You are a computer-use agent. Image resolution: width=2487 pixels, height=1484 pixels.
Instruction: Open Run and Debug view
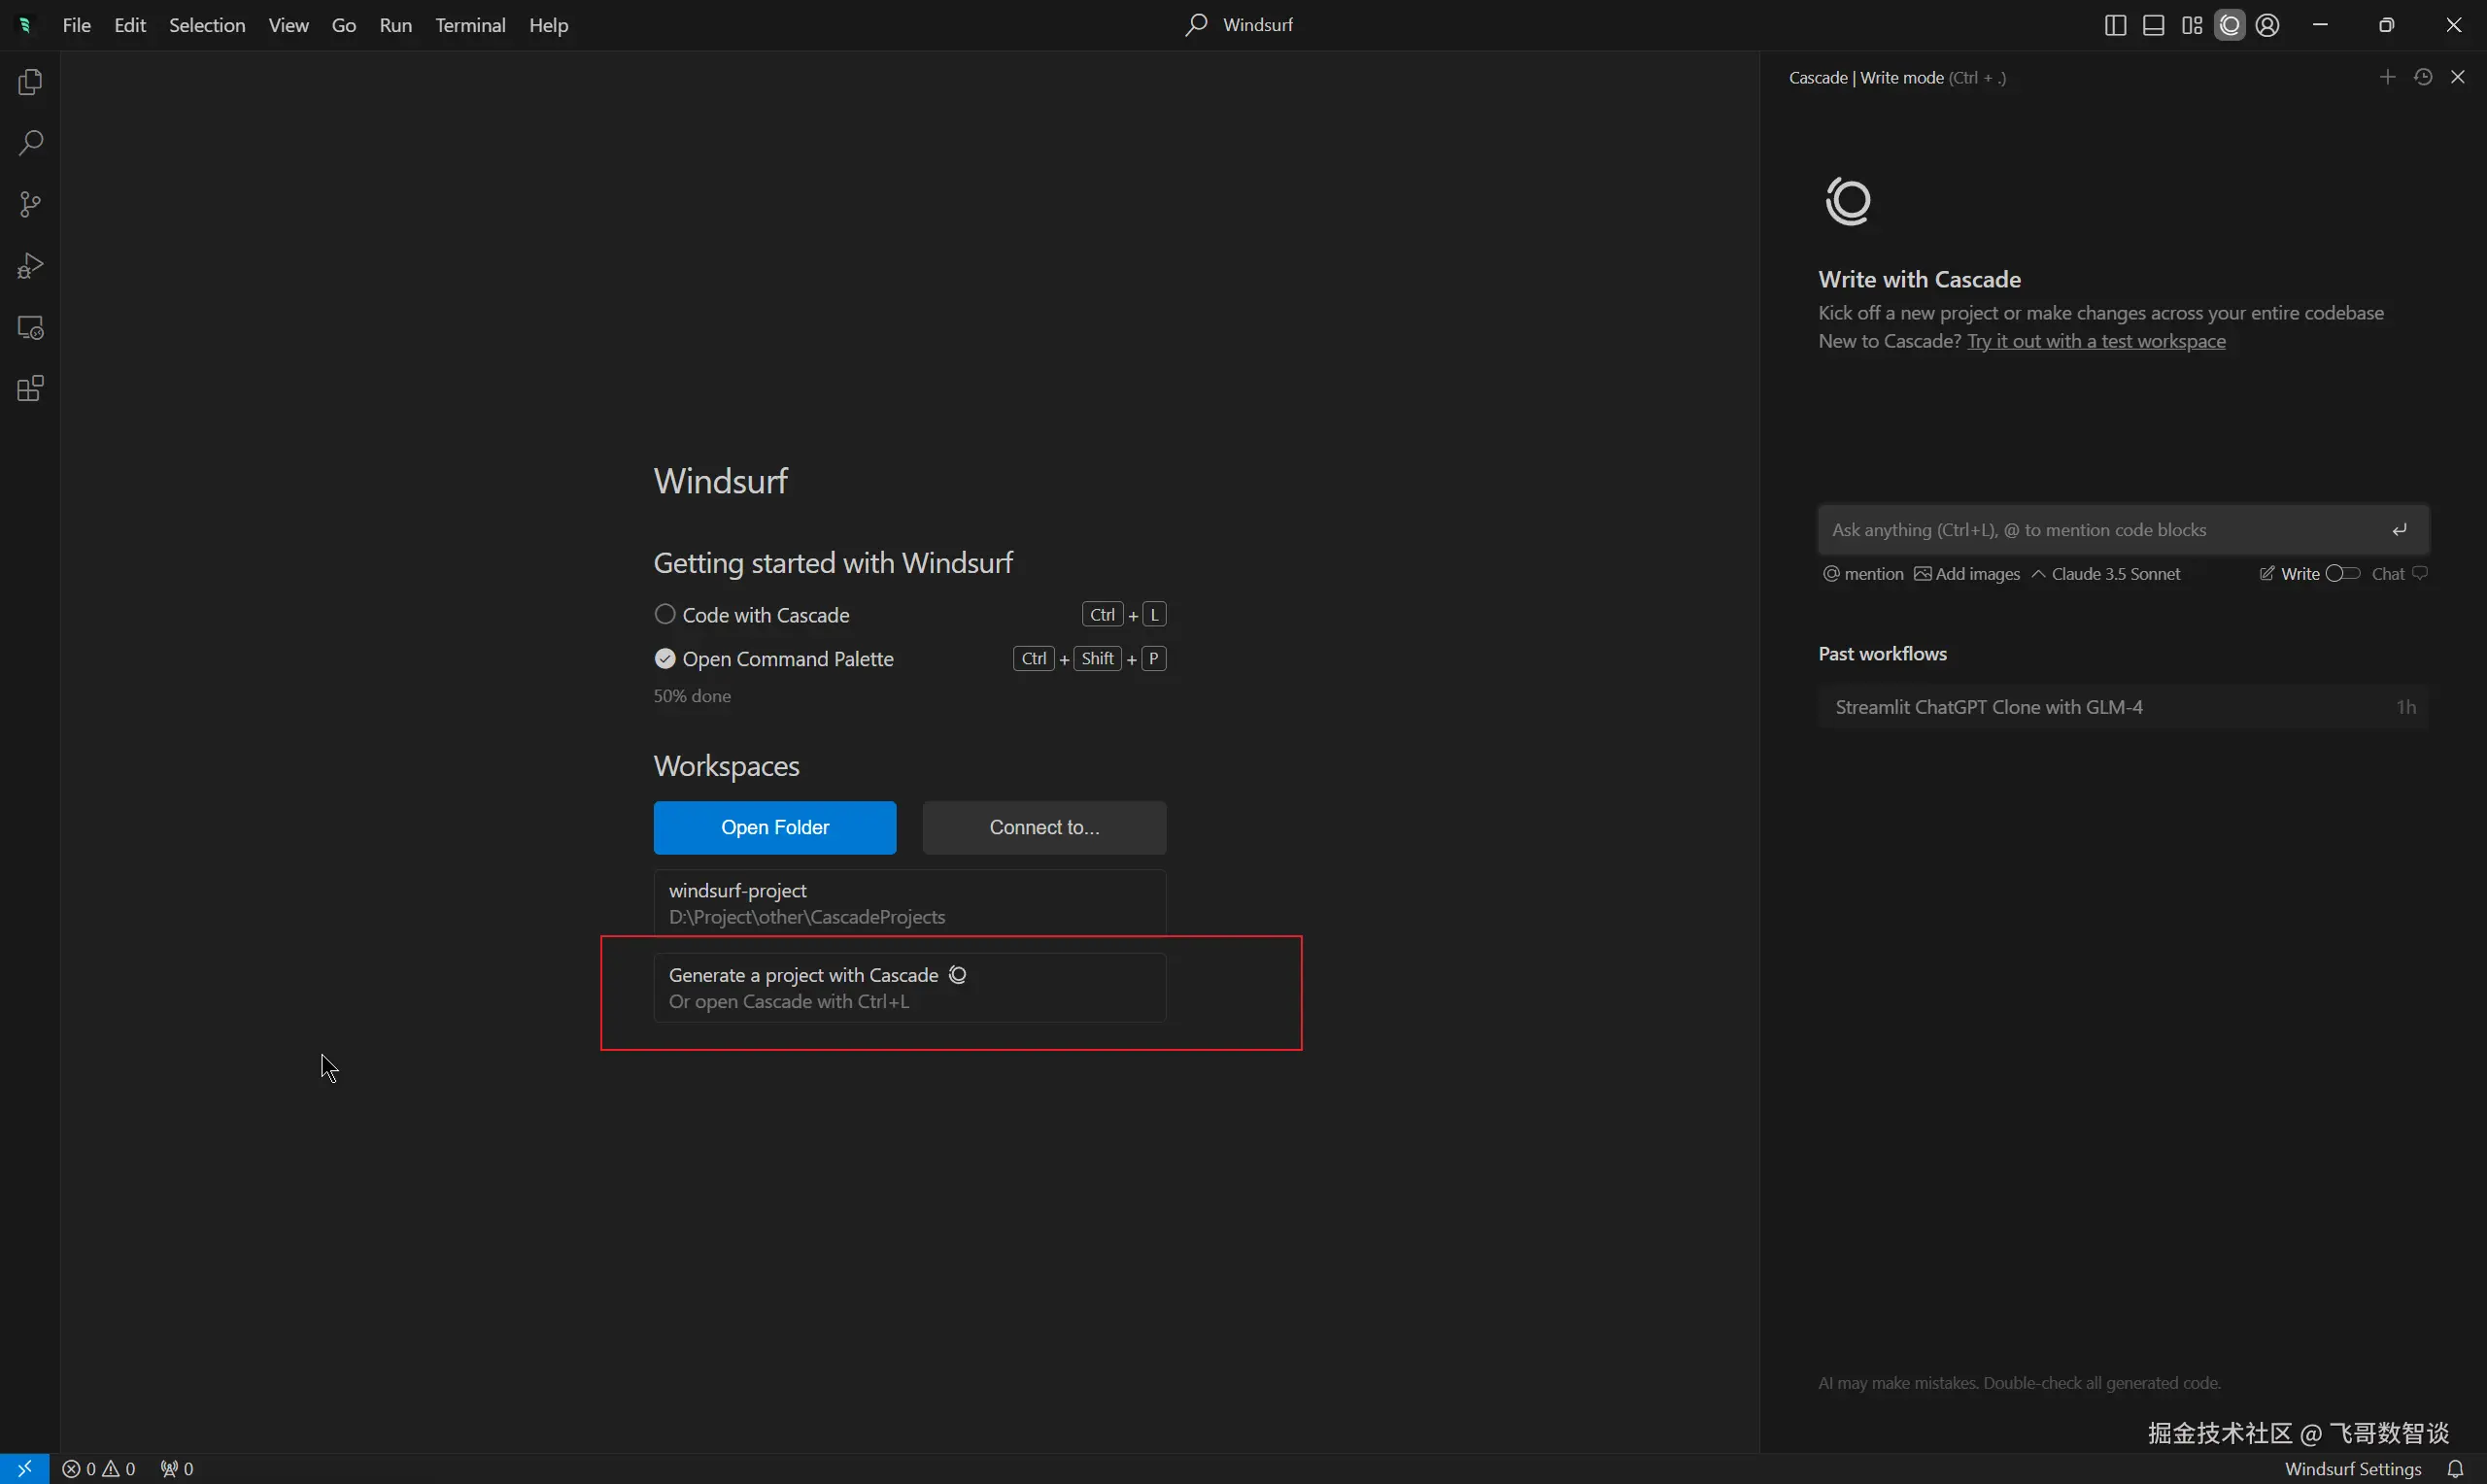click(30, 266)
